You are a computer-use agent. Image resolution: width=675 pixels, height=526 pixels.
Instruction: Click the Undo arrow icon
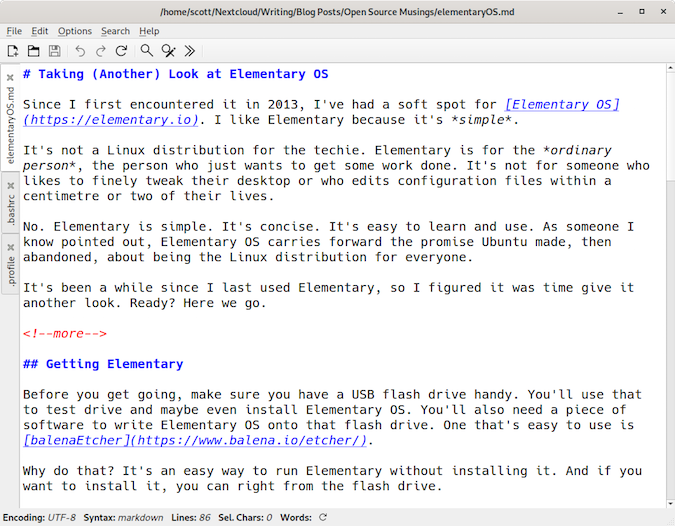(80, 51)
